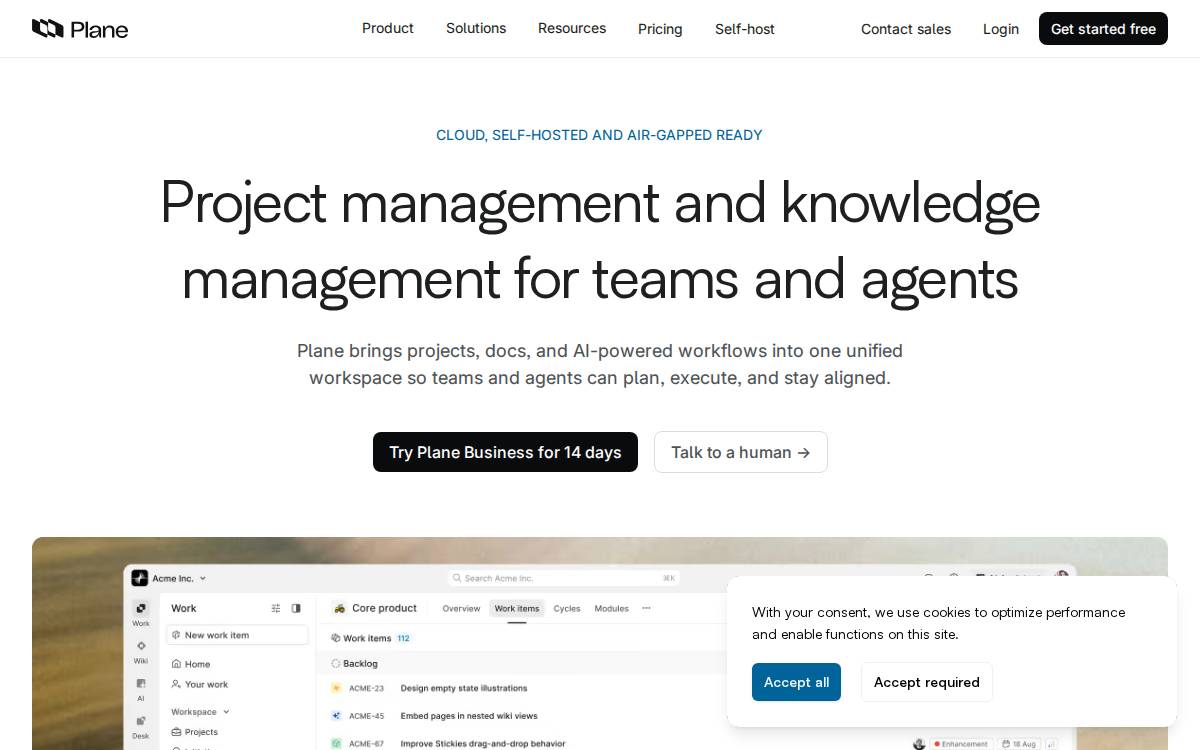
Task: Choose Accept required cookies
Action: 927,682
